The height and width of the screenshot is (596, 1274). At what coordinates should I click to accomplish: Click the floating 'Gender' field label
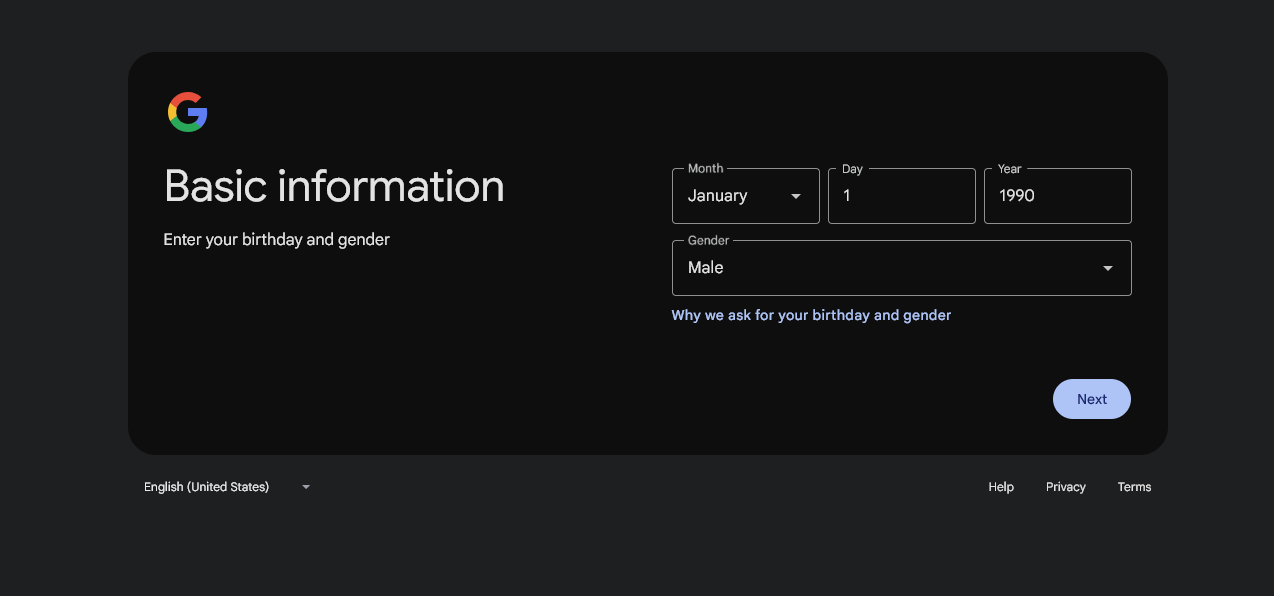tap(708, 241)
